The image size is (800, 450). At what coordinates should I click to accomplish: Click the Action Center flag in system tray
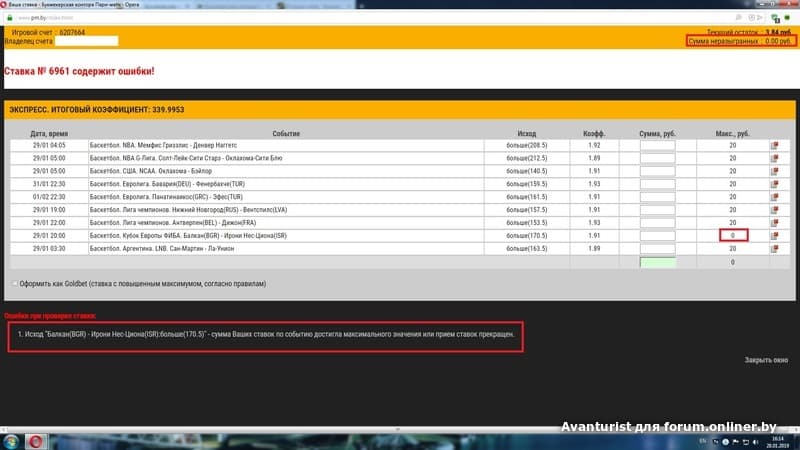click(x=735, y=442)
